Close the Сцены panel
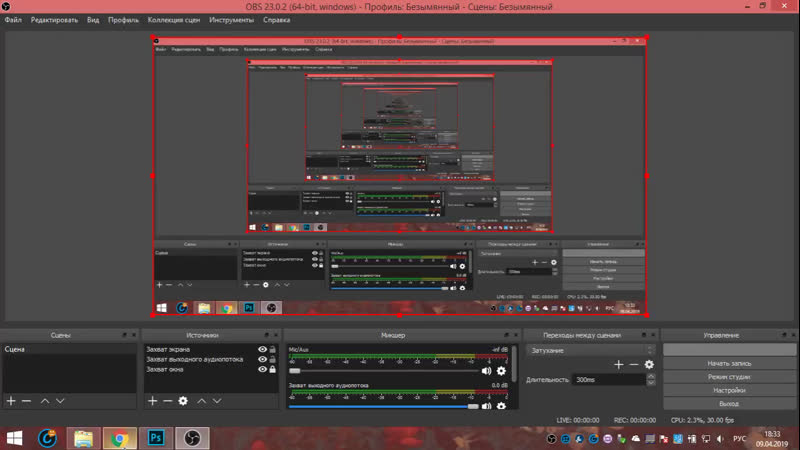The width and height of the screenshot is (800, 450). coord(134,335)
